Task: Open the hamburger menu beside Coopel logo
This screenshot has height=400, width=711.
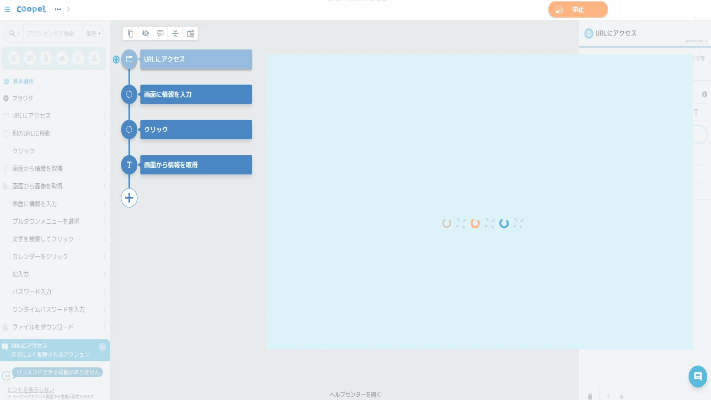Action: click(7, 9)
